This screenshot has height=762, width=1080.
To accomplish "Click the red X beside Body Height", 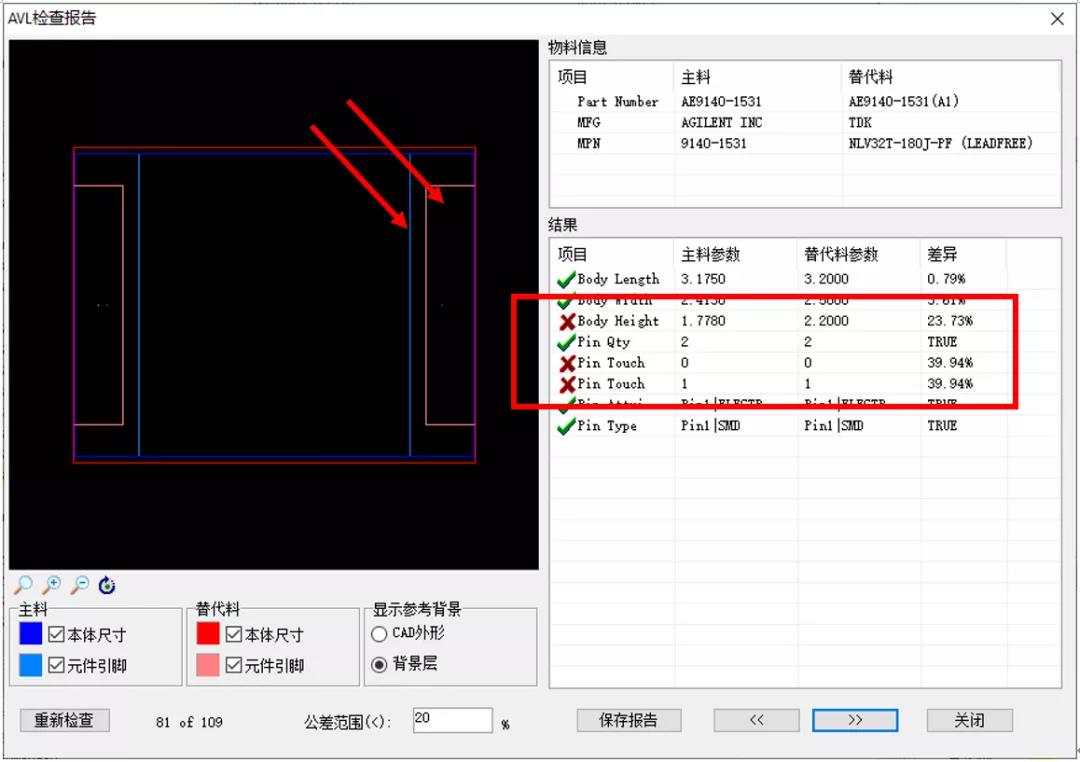I will [x=567, y=322].
